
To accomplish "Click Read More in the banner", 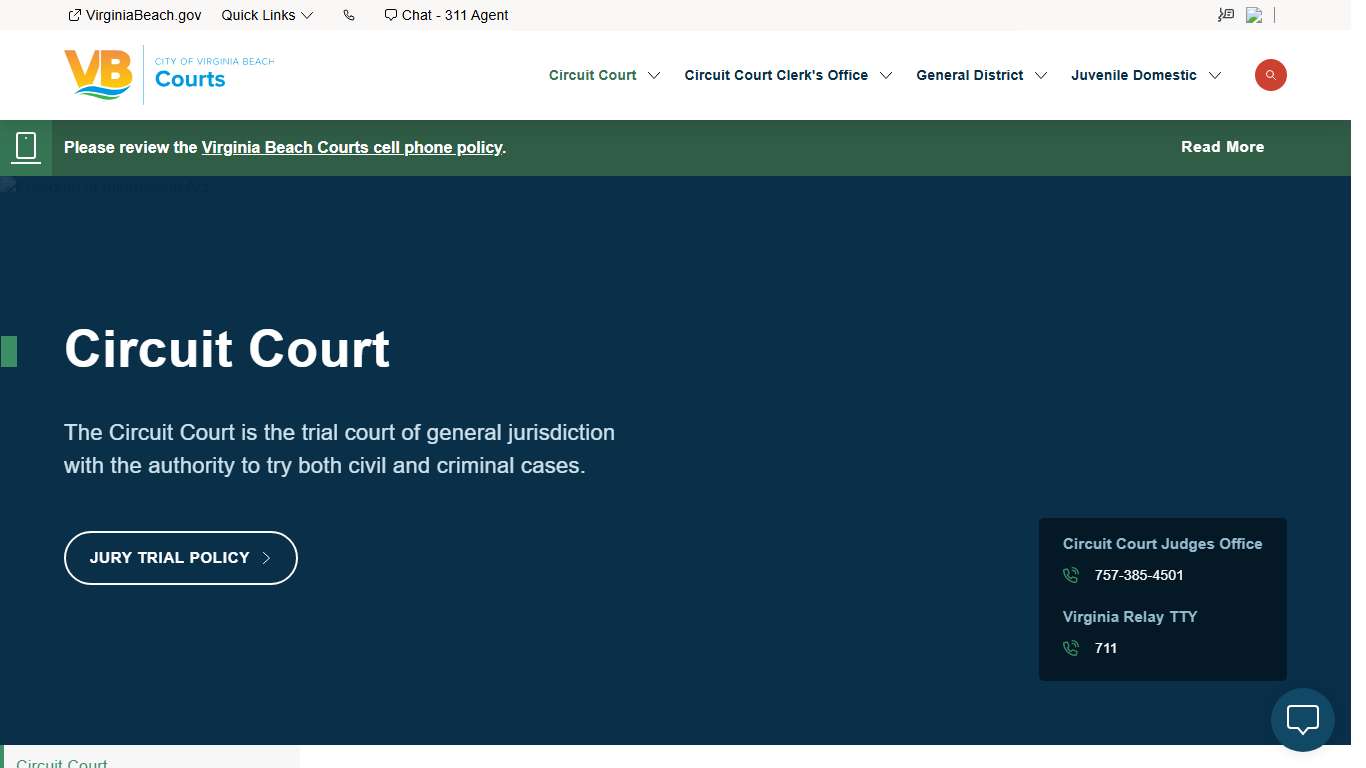I will pos(1222,147).
